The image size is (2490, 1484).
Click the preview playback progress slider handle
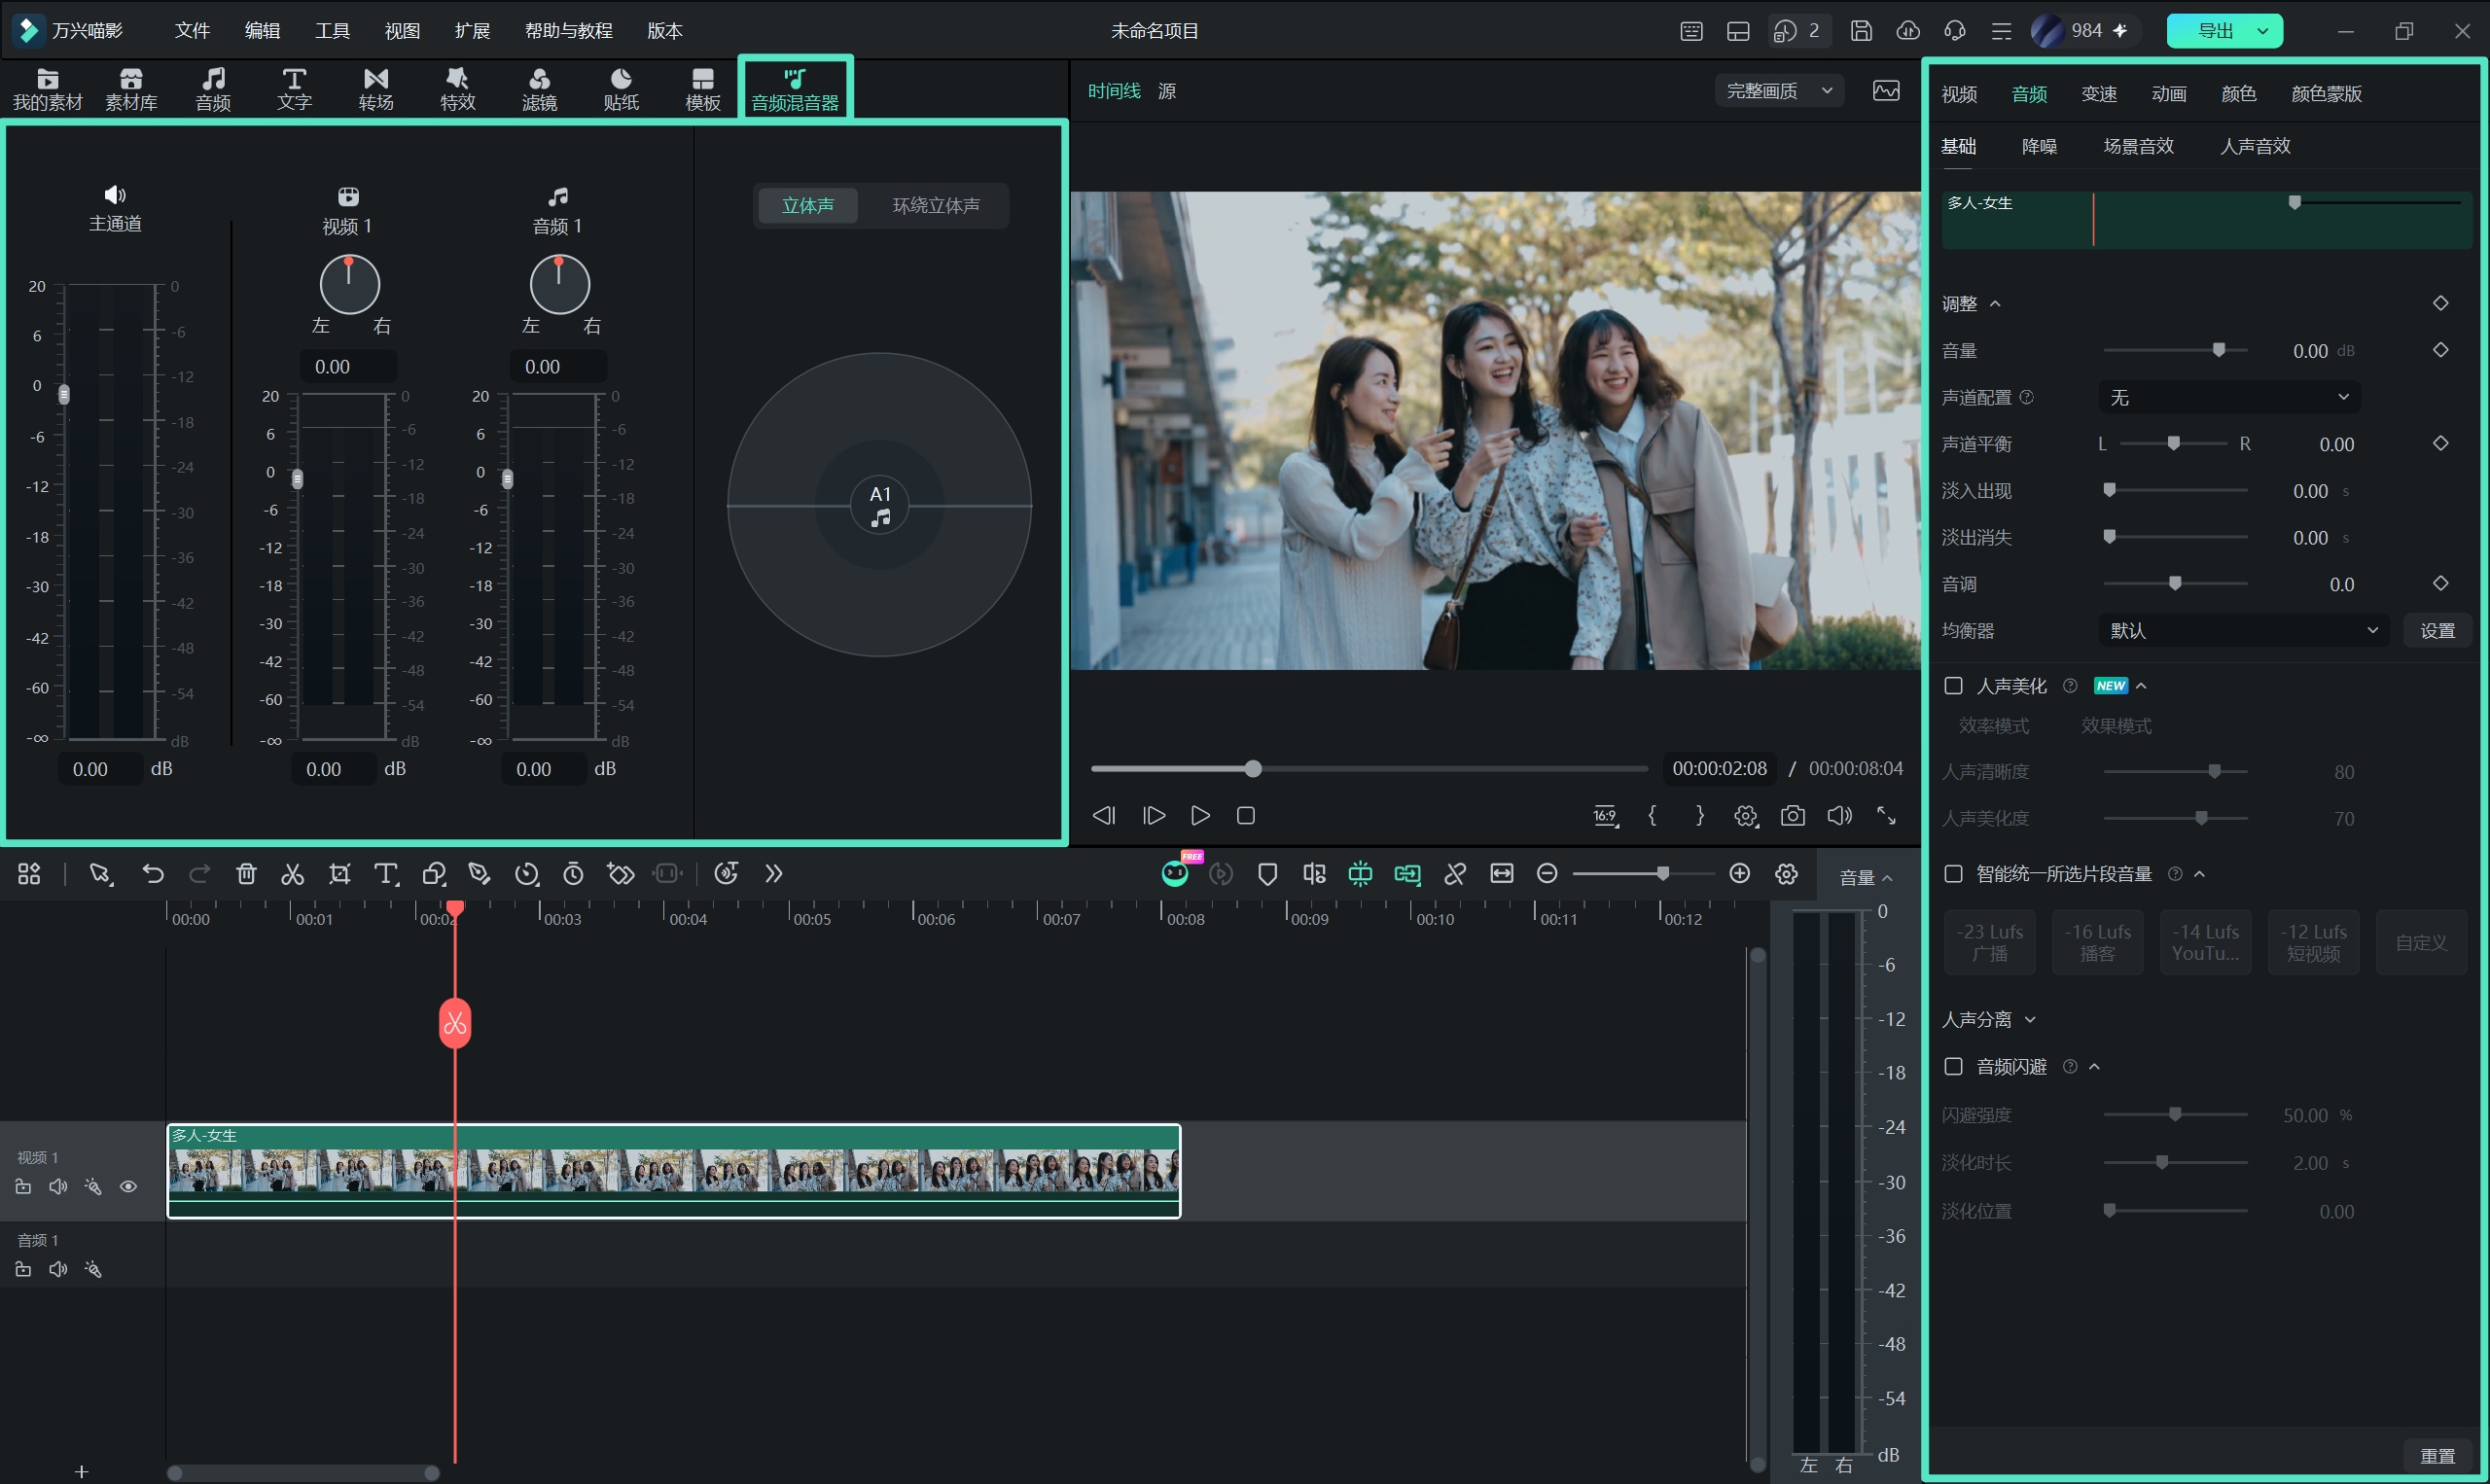(x=1253, y=768)
